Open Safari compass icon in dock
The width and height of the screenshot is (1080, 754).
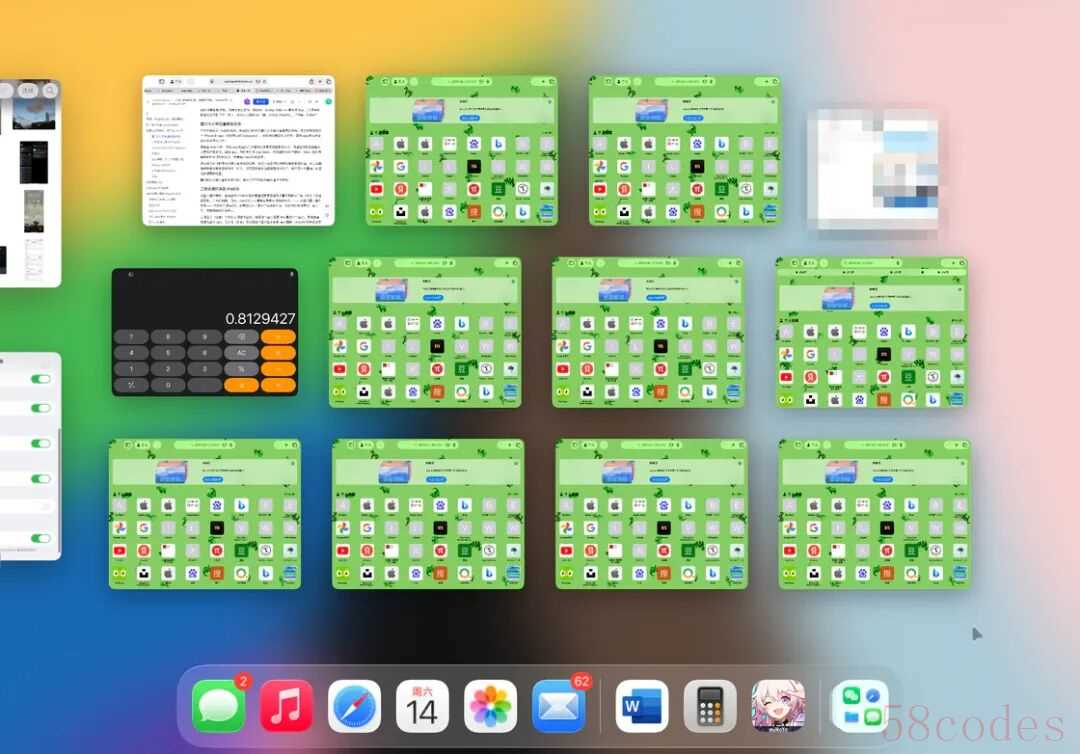point(354,706)
